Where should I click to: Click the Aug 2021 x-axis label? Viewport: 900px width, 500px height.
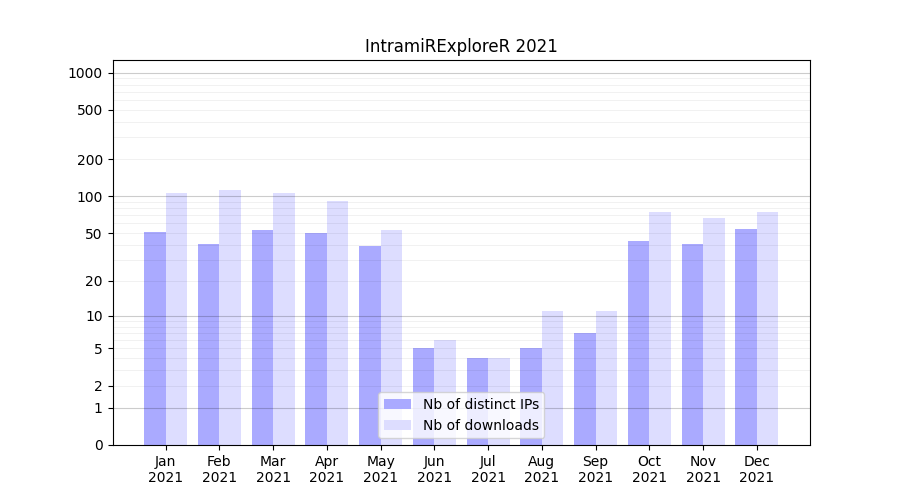tap(542, 469)
